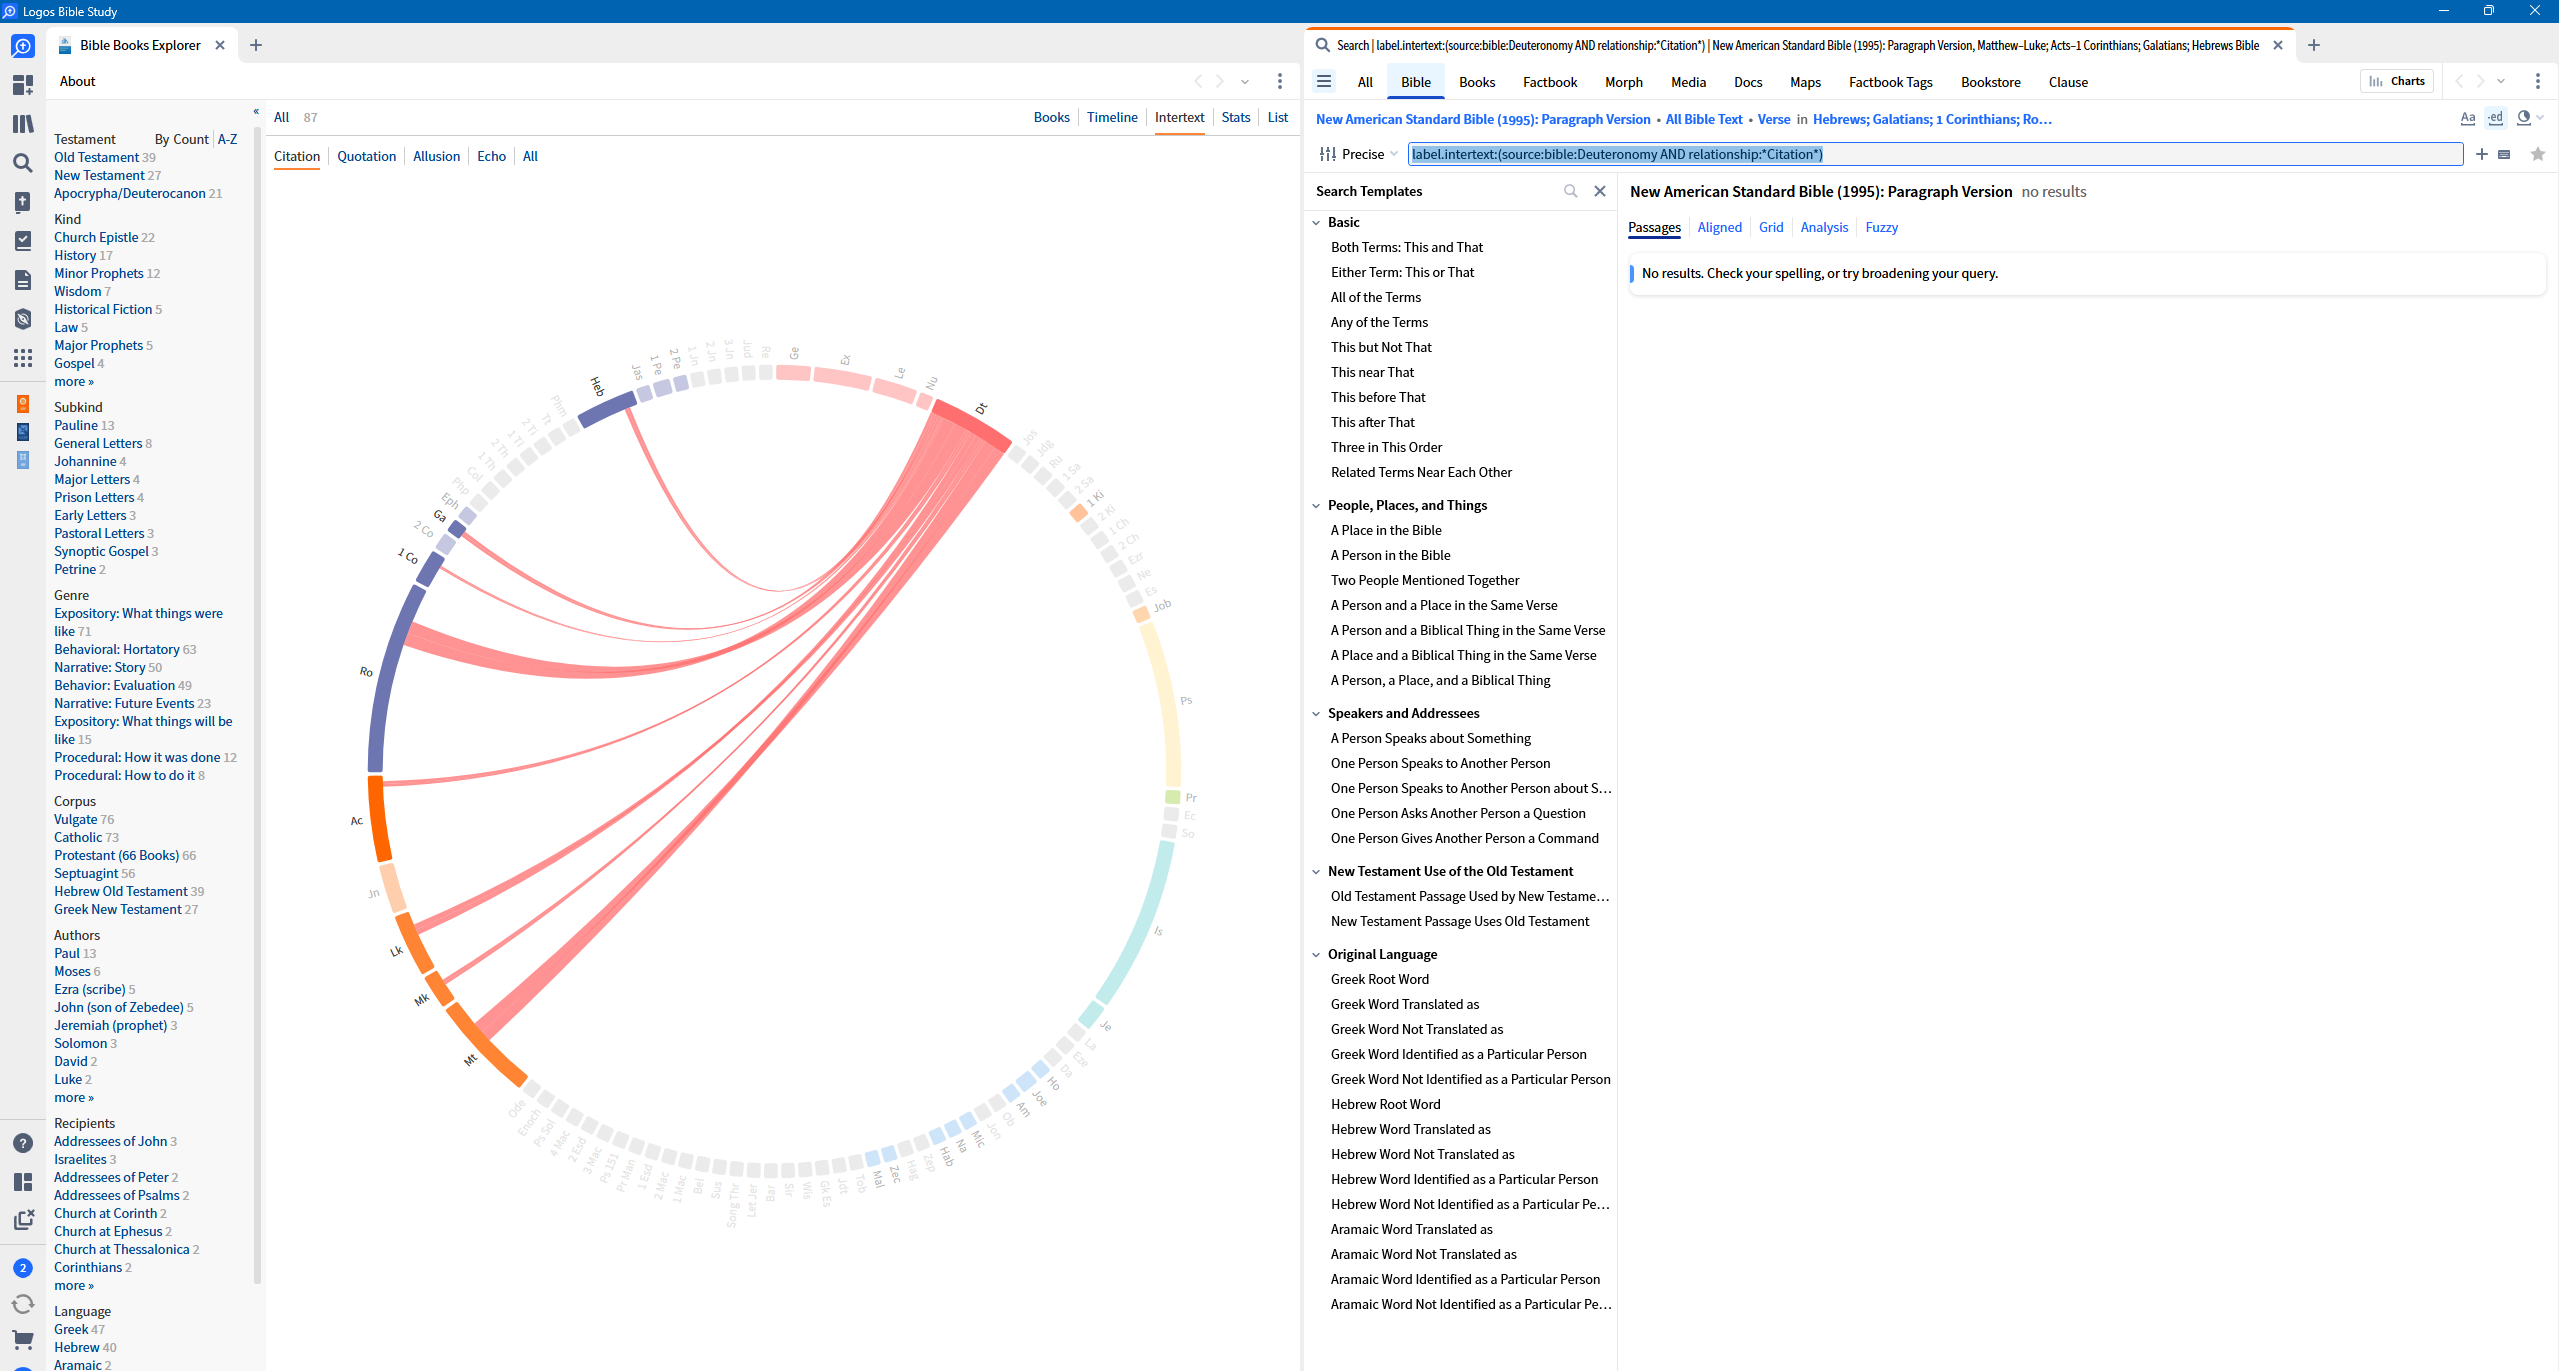Click the star to favorite this search
Screen dimensions: 2559x1371
tap(2537, 154)
